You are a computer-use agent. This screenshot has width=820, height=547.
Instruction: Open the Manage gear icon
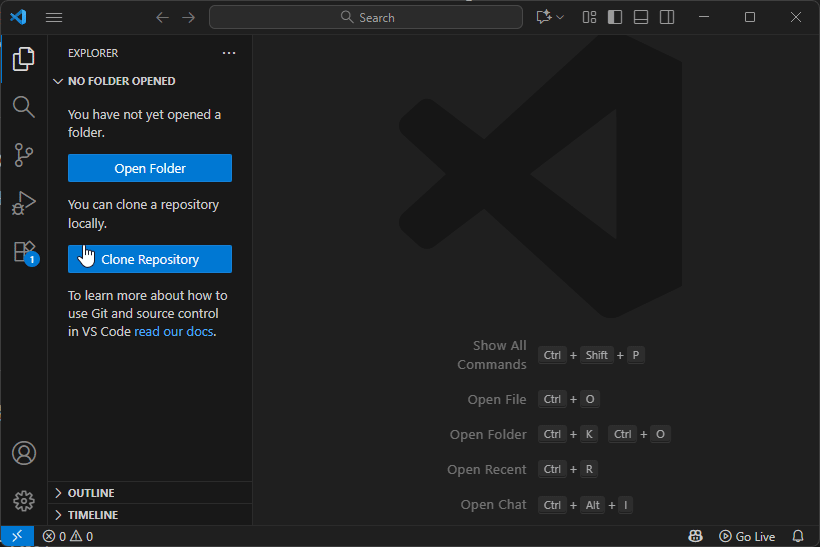(24, 501)
